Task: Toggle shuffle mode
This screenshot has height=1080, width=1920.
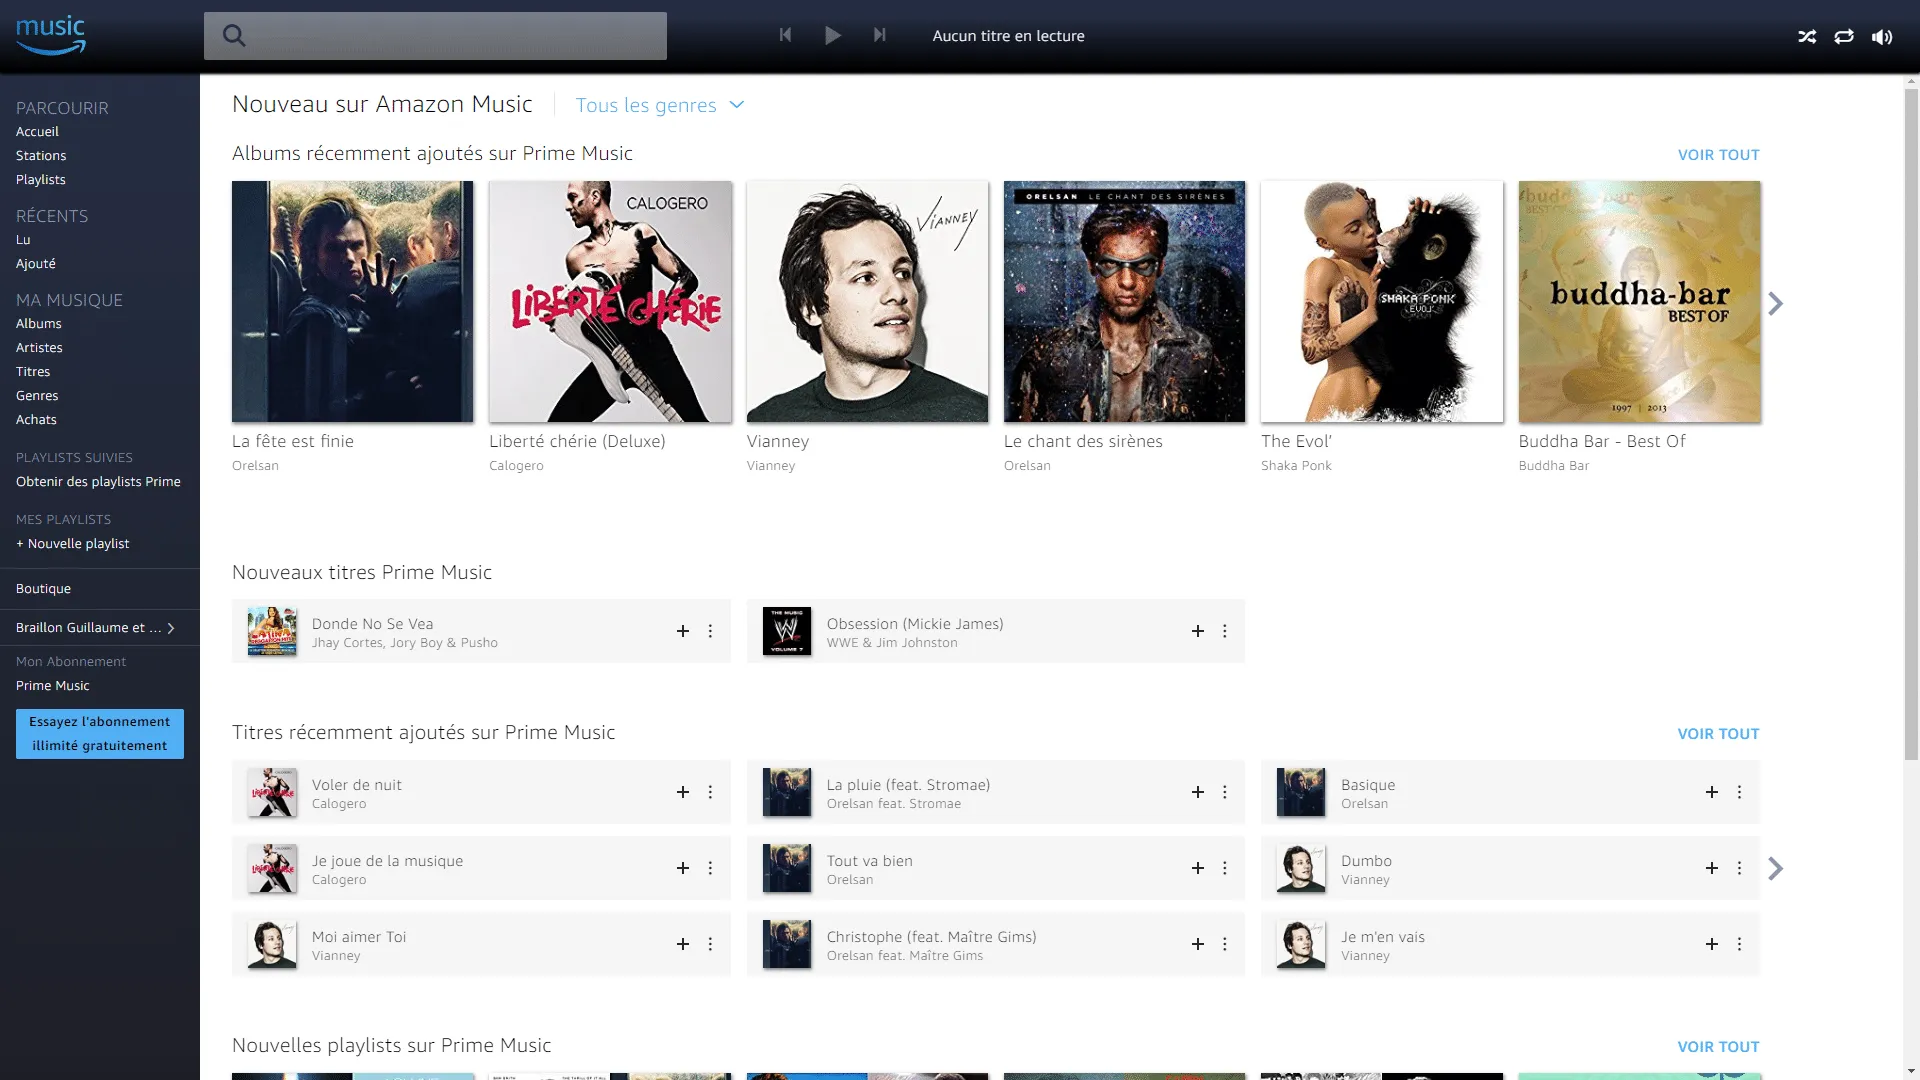Action: (1807, 37)
